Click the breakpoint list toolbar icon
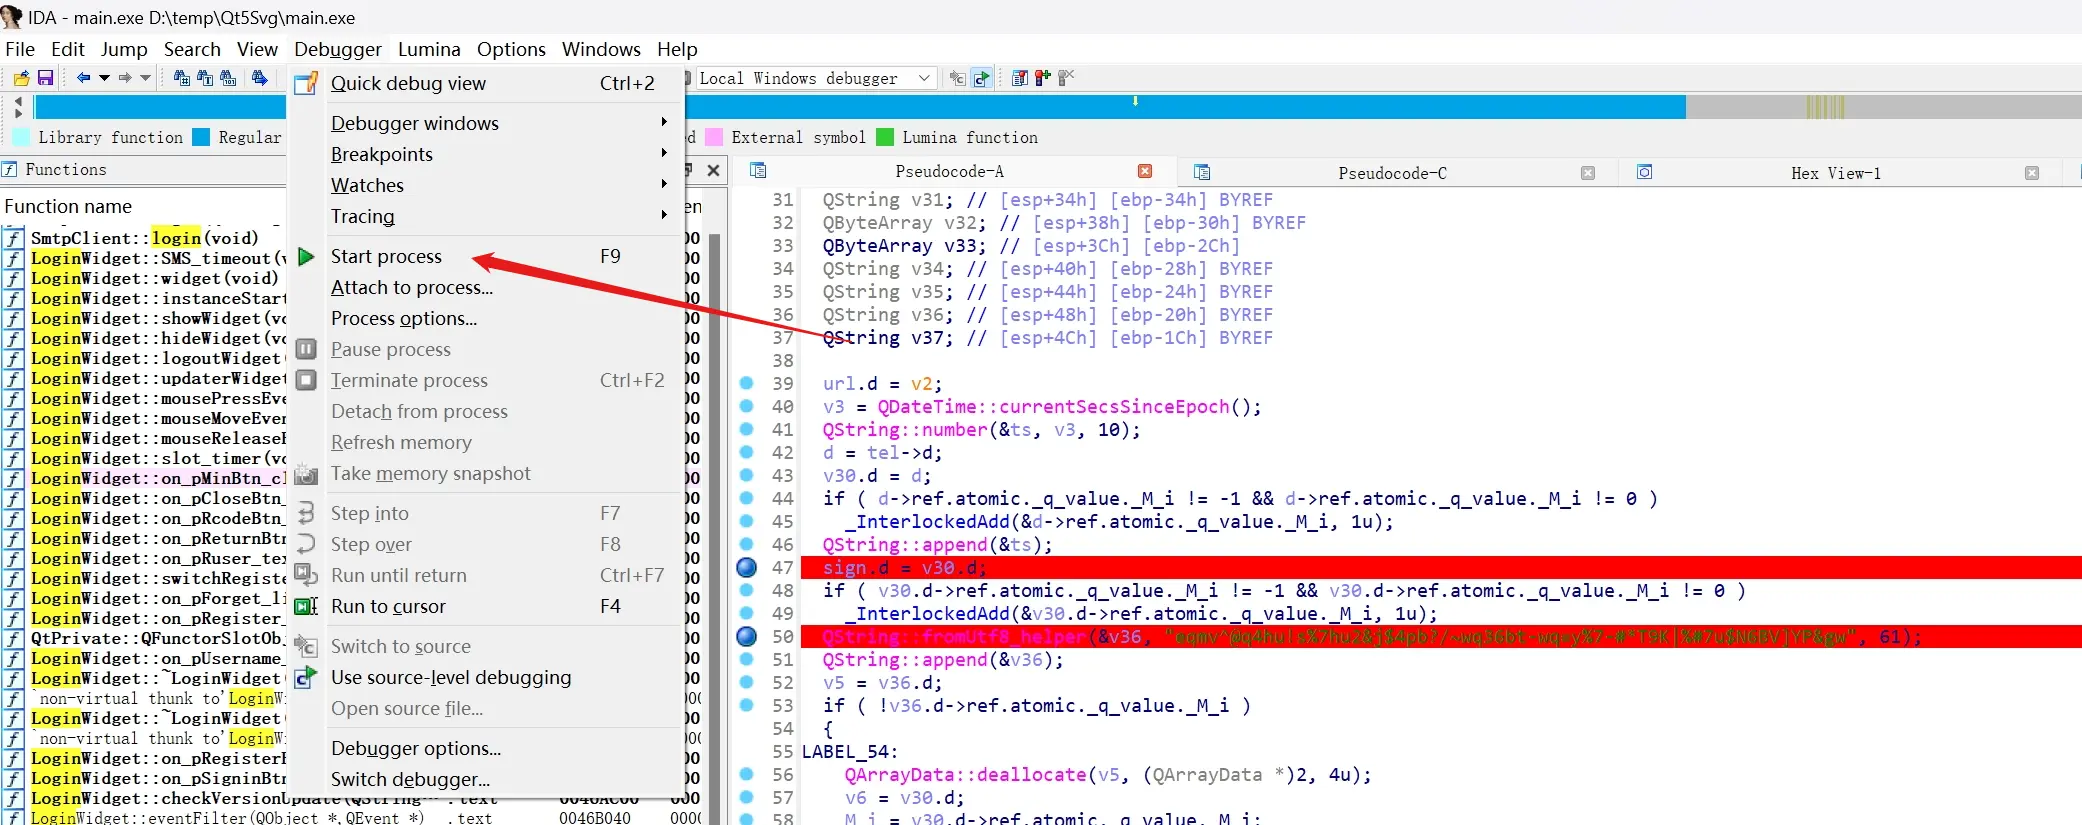The height and width of the screenshot is (825, 2082). pyautogui.click(x=1020, y=78)
